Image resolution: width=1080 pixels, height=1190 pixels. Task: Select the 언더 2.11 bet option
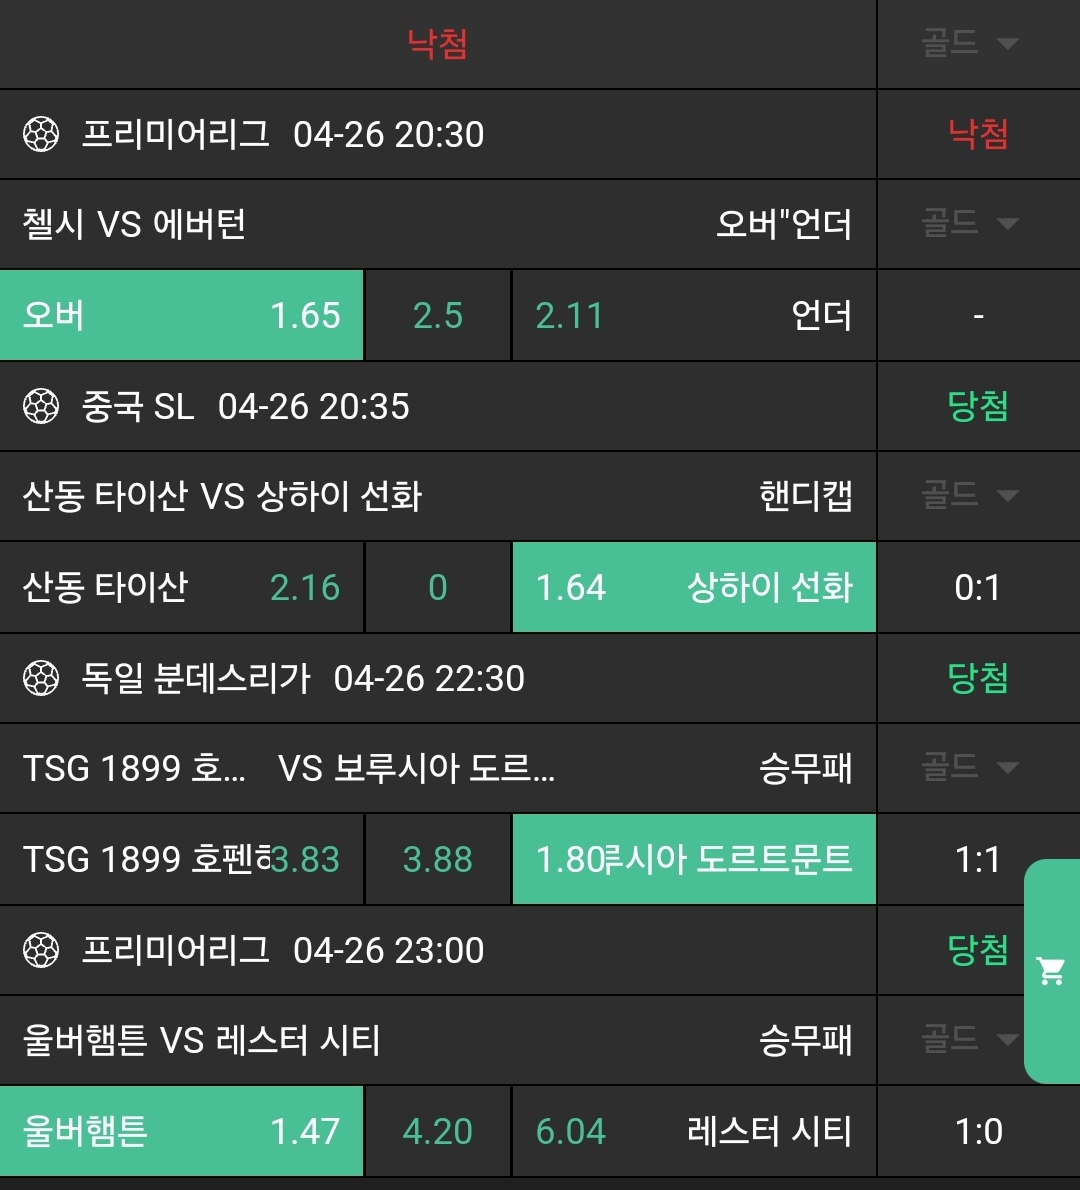[x=693, y=315]
